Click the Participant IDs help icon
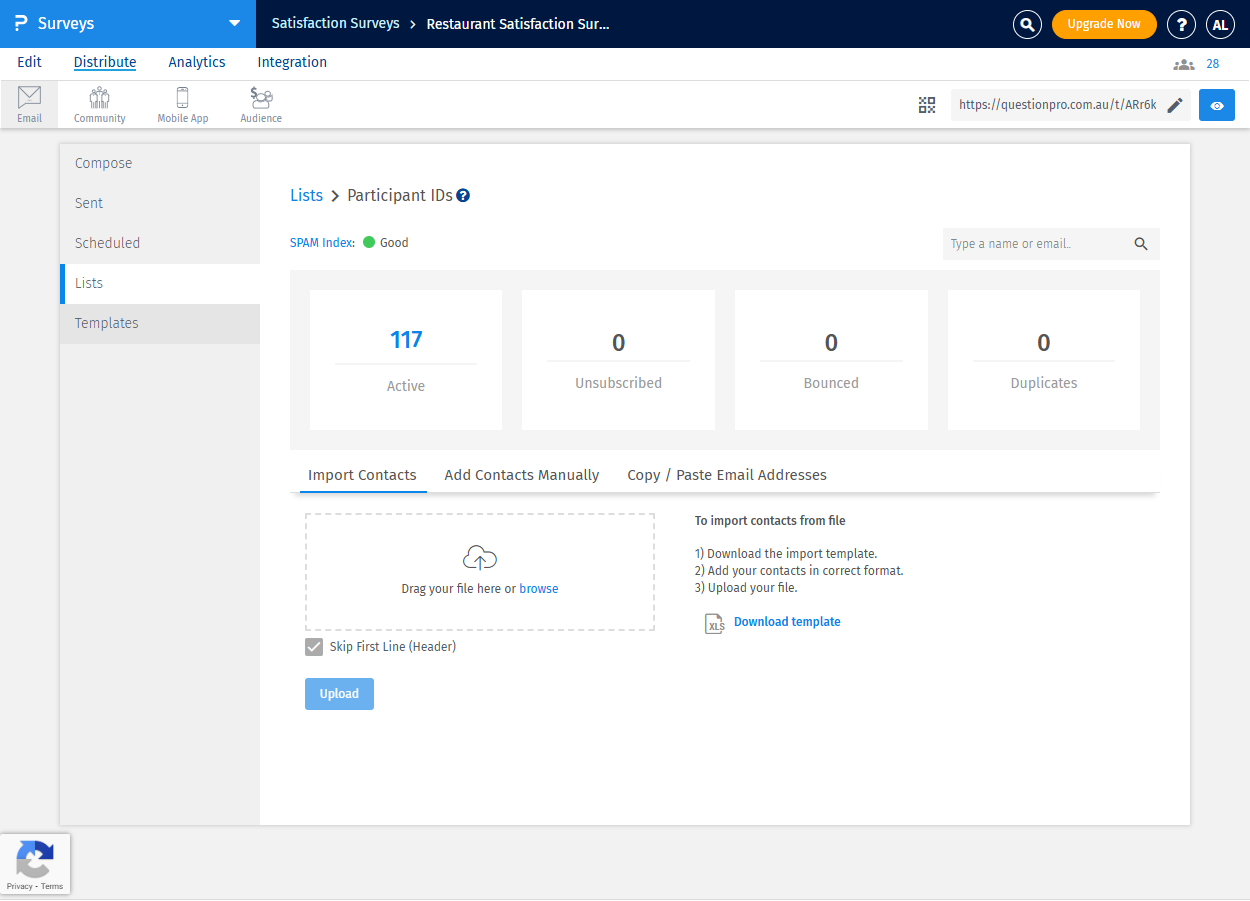The height and width of the screenshot is (901, 1250). (x=463, y=196)
